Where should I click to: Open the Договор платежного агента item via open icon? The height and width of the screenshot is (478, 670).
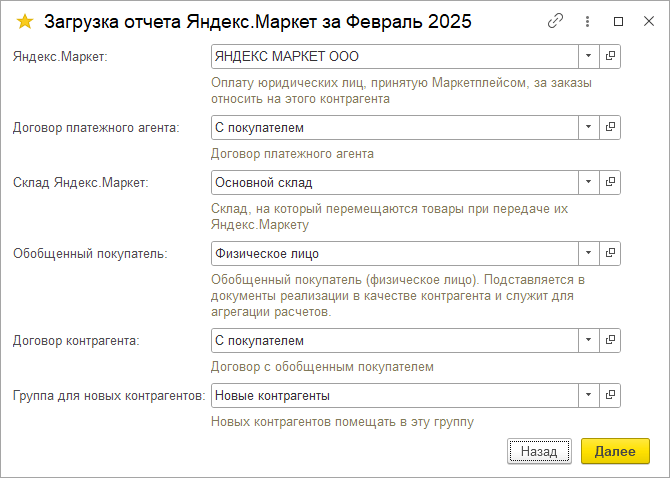click(611, 128)
